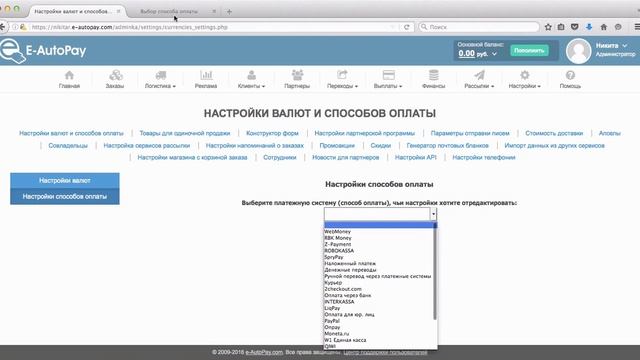Click the browser home icon

click(x=604, y=27)
